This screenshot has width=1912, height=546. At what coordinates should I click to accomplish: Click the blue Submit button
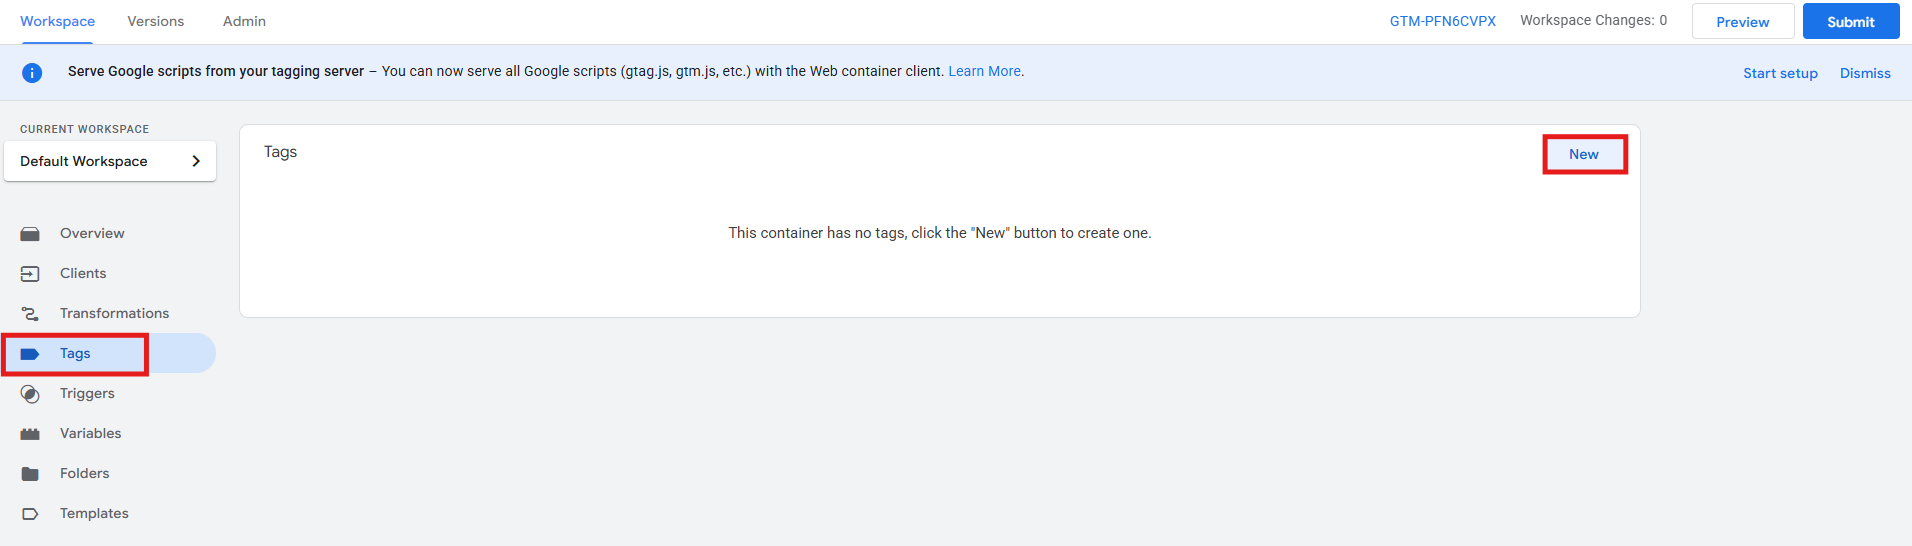1851,22
